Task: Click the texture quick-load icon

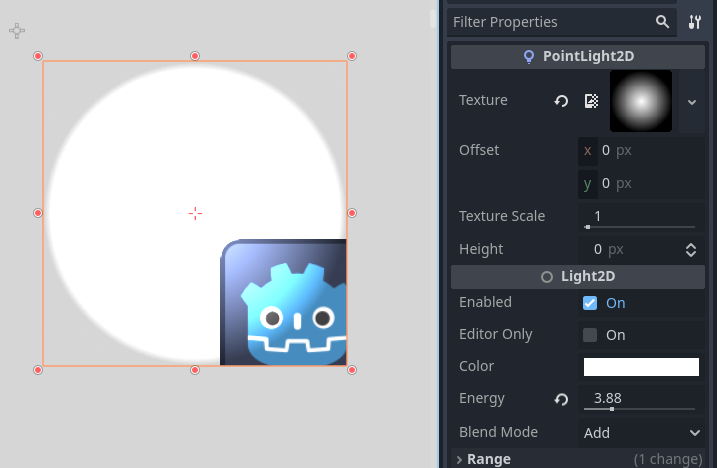Action: tap(591, 101)
